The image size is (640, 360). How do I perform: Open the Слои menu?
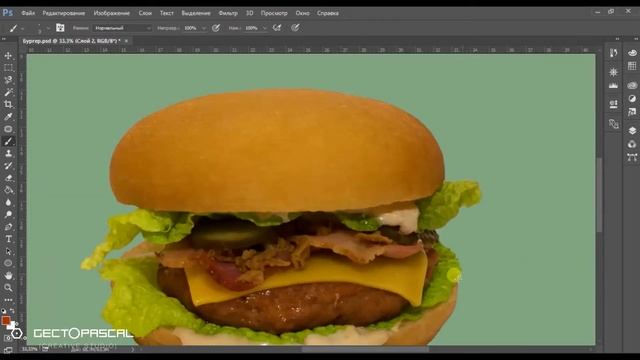(x=145, y=13)
